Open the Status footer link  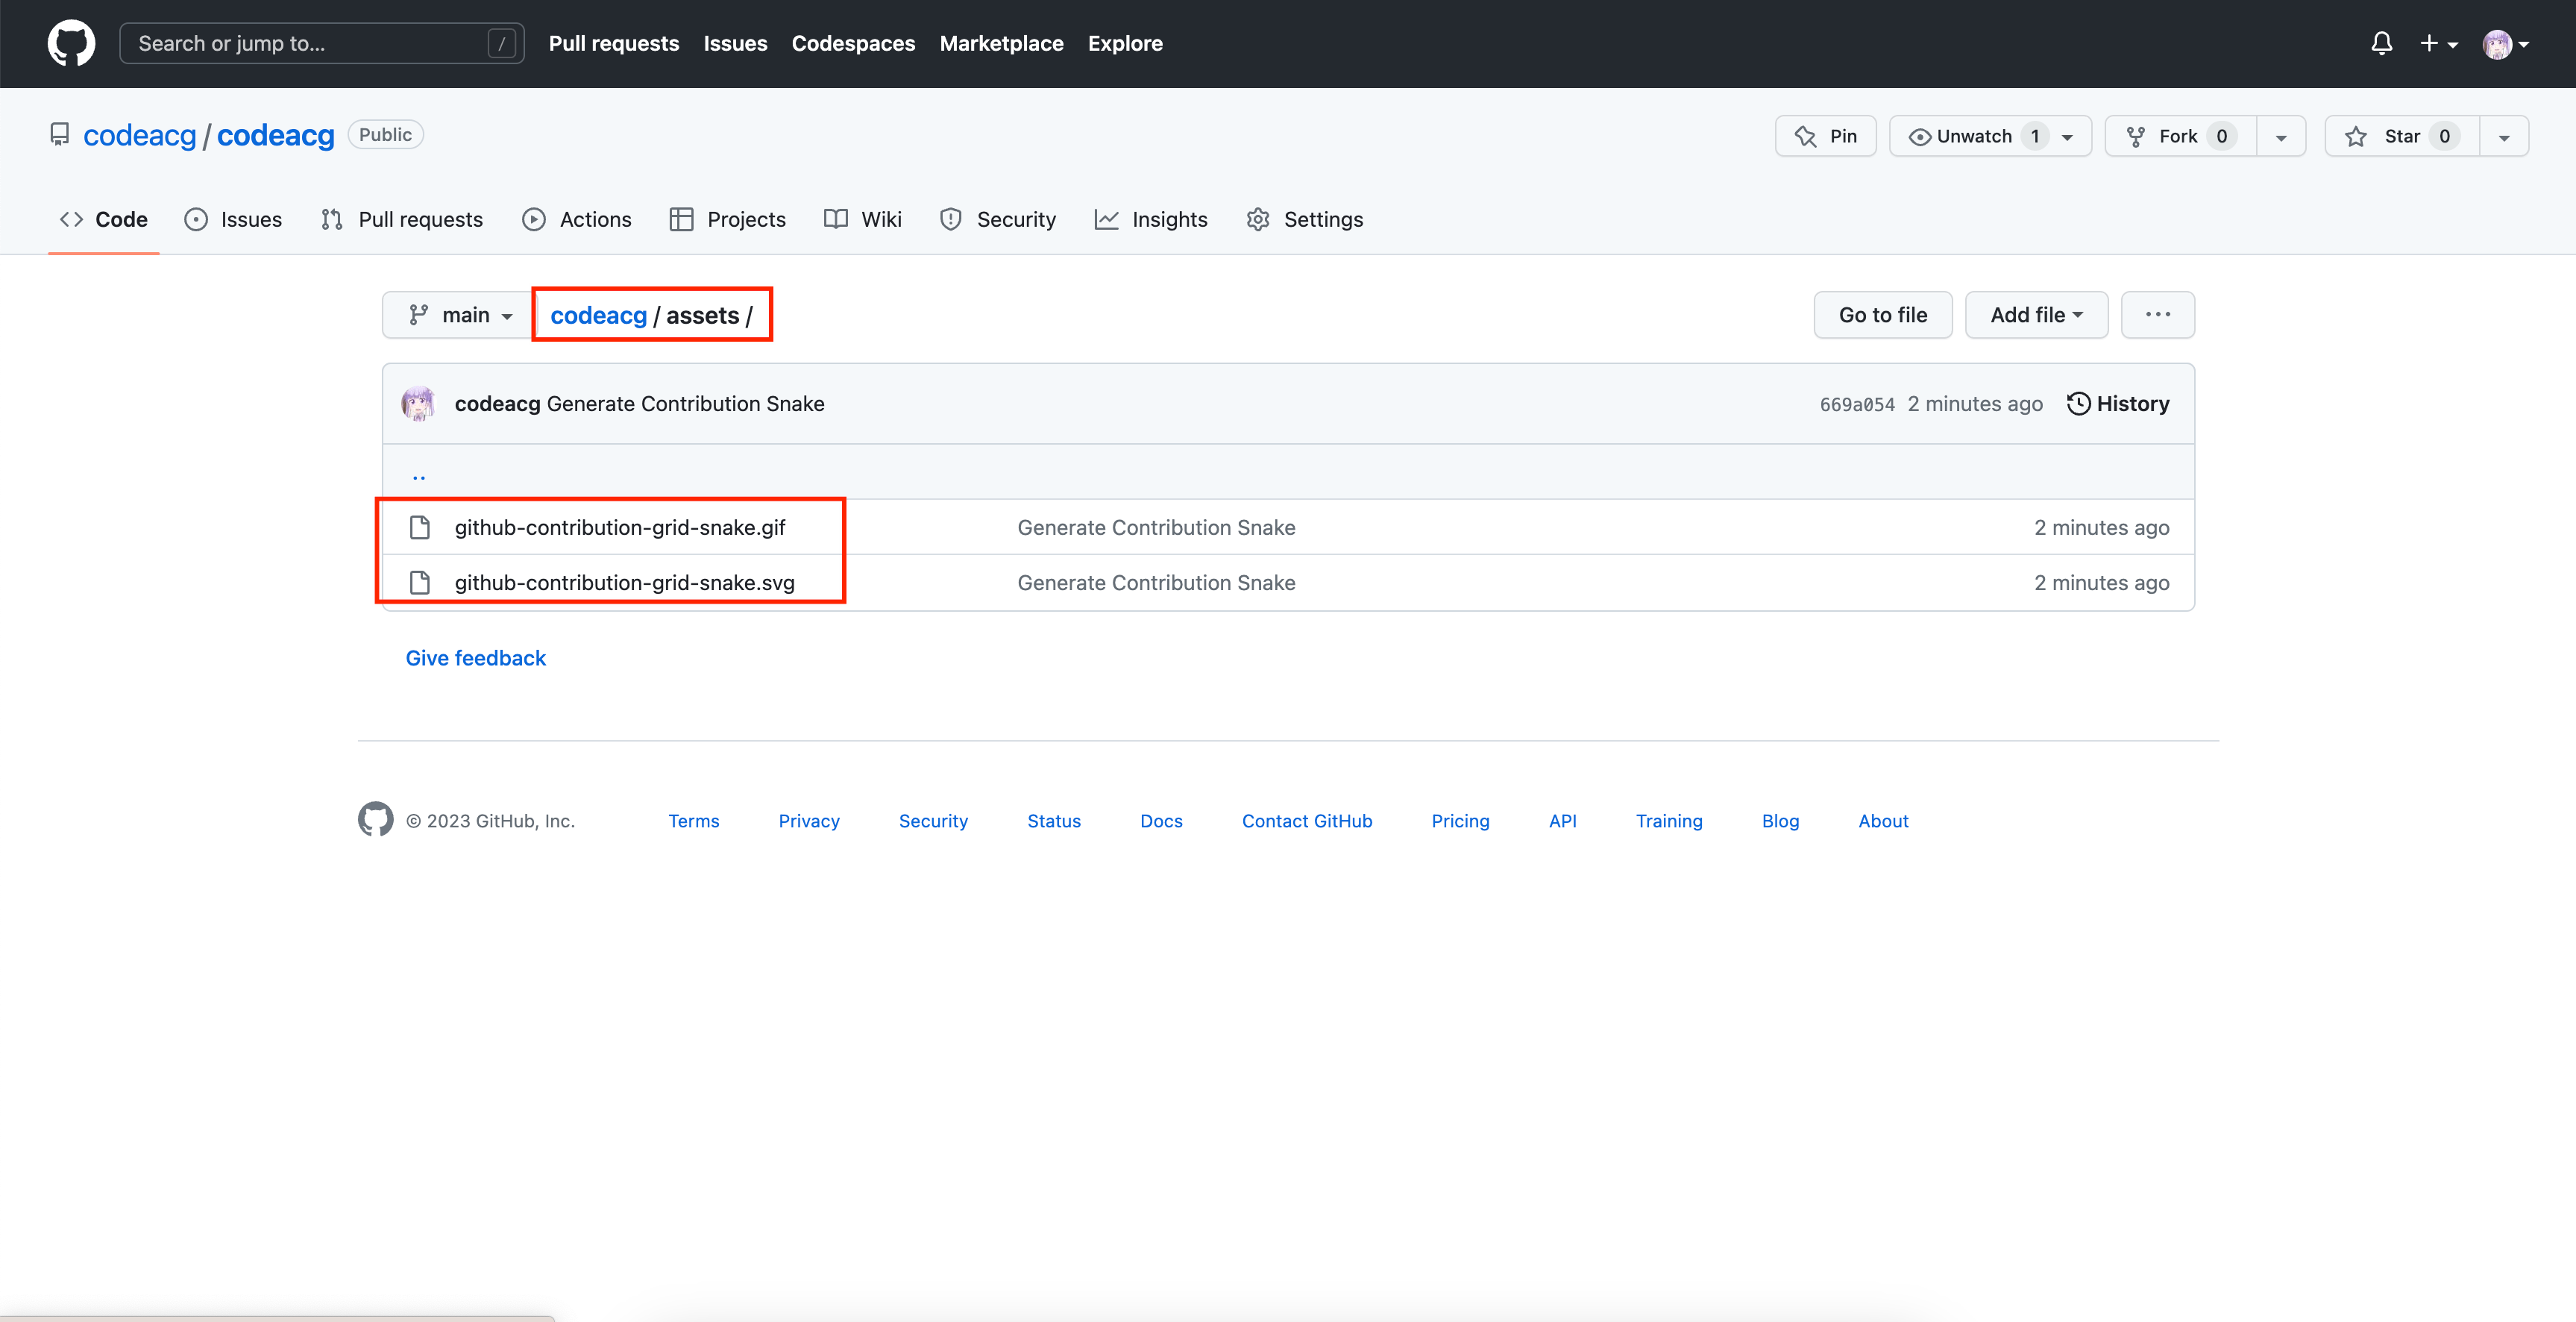1054,820
